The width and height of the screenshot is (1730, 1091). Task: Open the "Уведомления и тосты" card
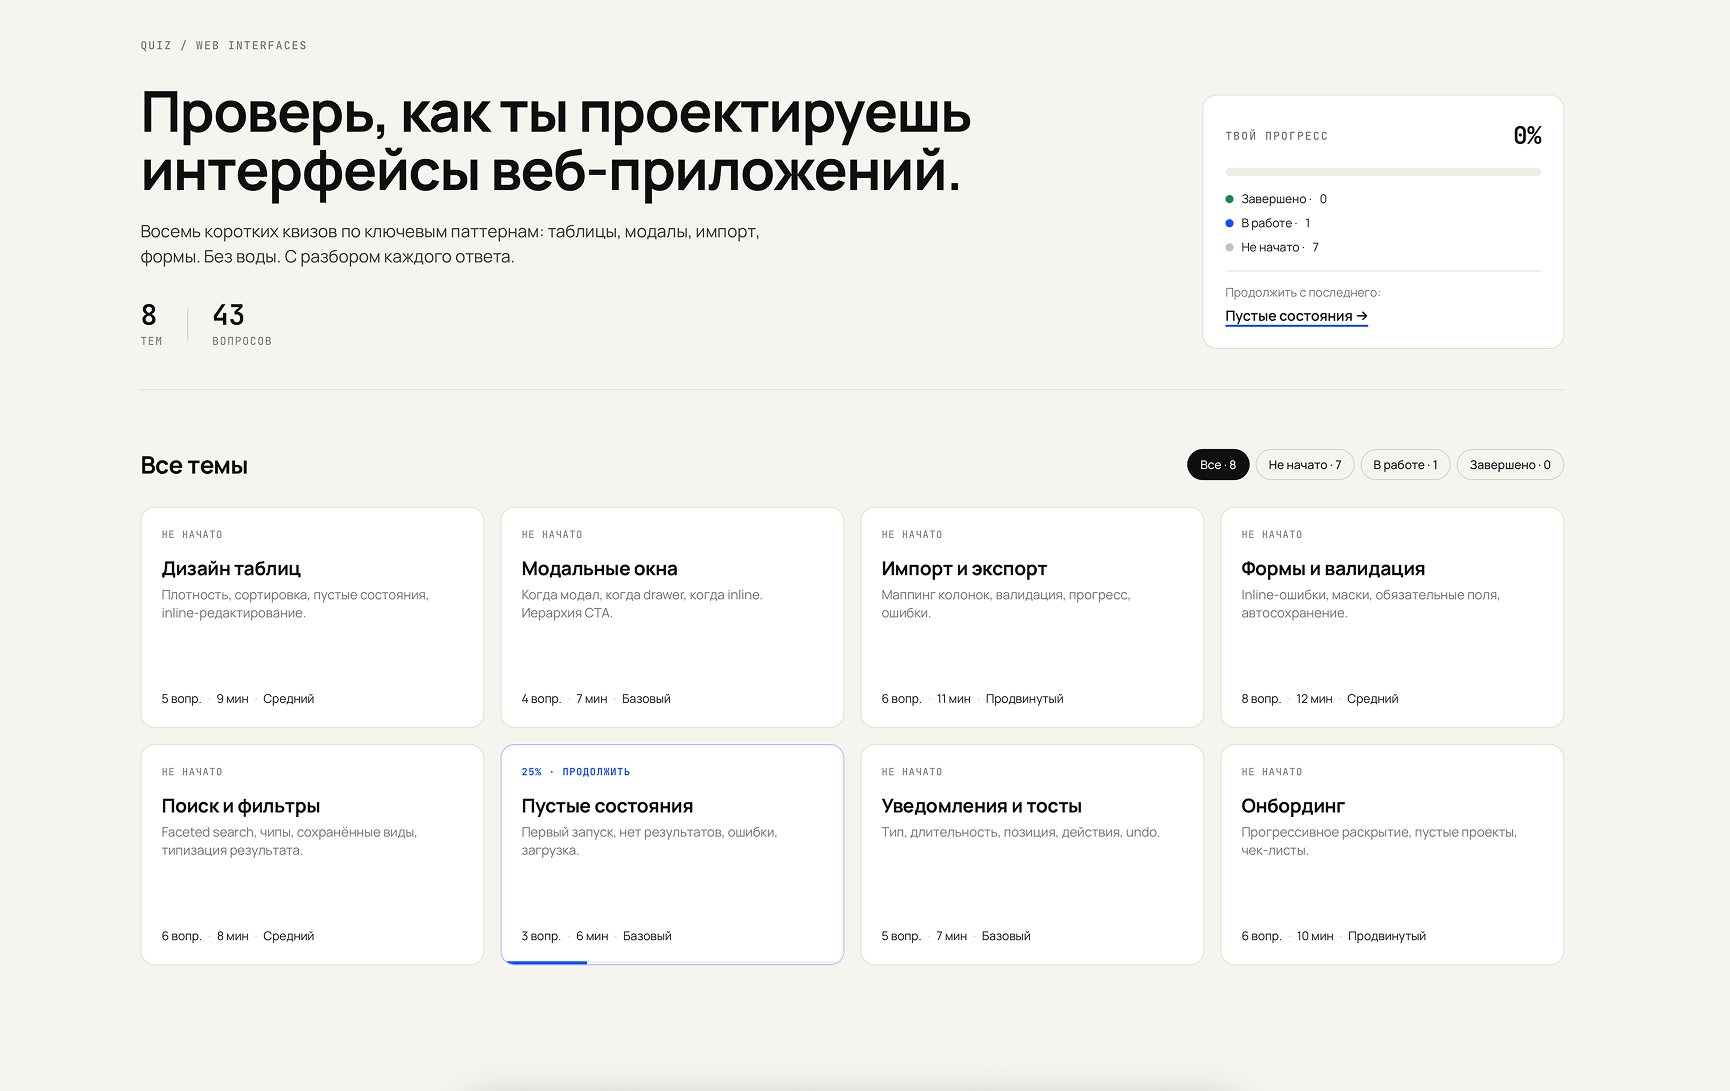1032,854
